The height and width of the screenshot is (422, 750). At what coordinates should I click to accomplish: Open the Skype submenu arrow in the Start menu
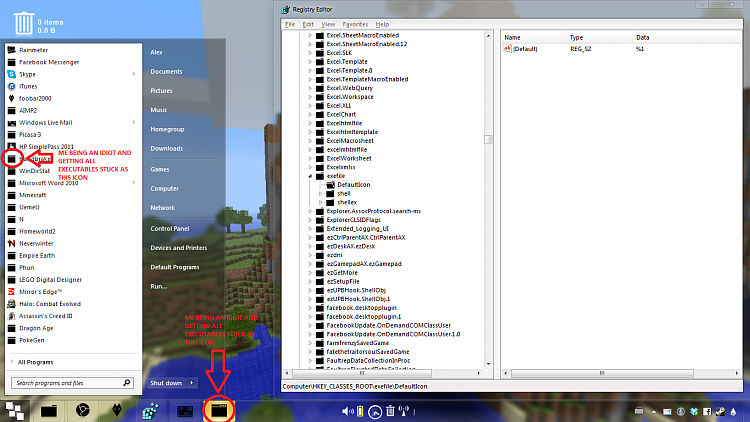coord(134,74)
